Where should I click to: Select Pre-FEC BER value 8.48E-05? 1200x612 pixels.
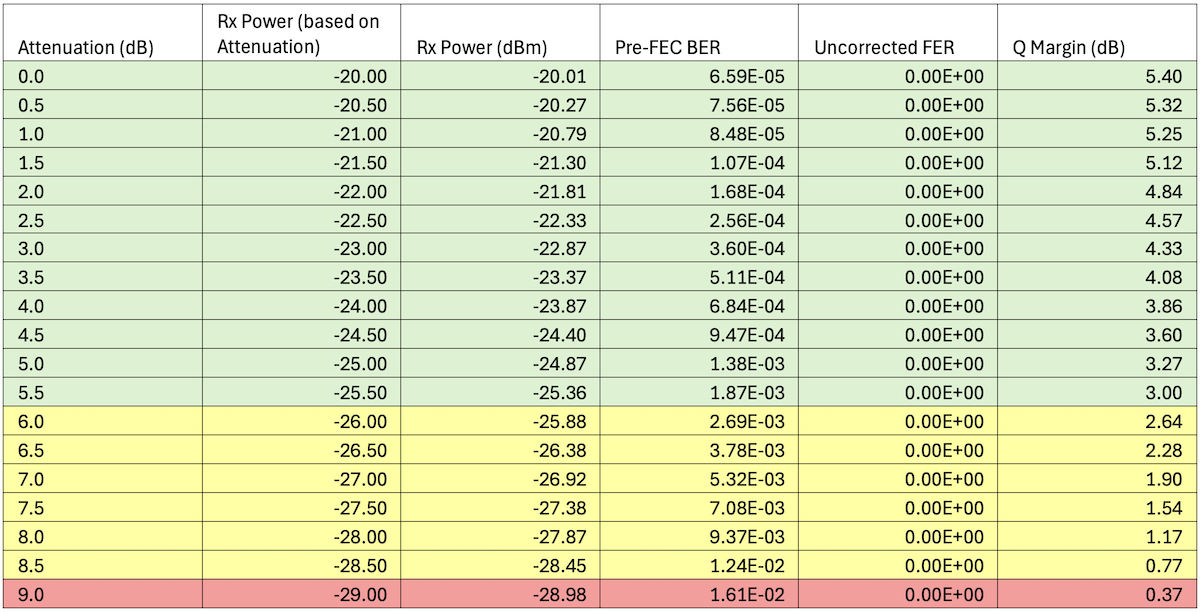pyautogui.click(x=700, y=134)
